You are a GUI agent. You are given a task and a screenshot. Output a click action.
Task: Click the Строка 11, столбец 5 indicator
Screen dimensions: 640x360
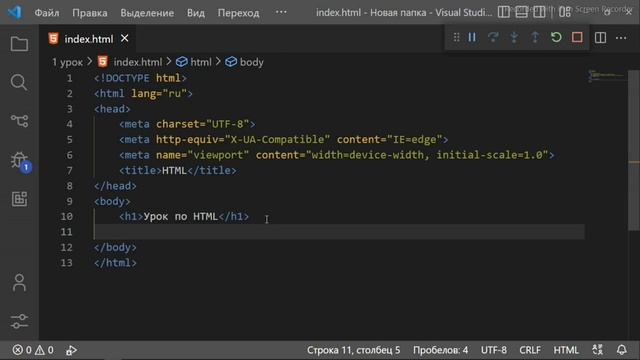pyautogui.click(x=353, y=350)
